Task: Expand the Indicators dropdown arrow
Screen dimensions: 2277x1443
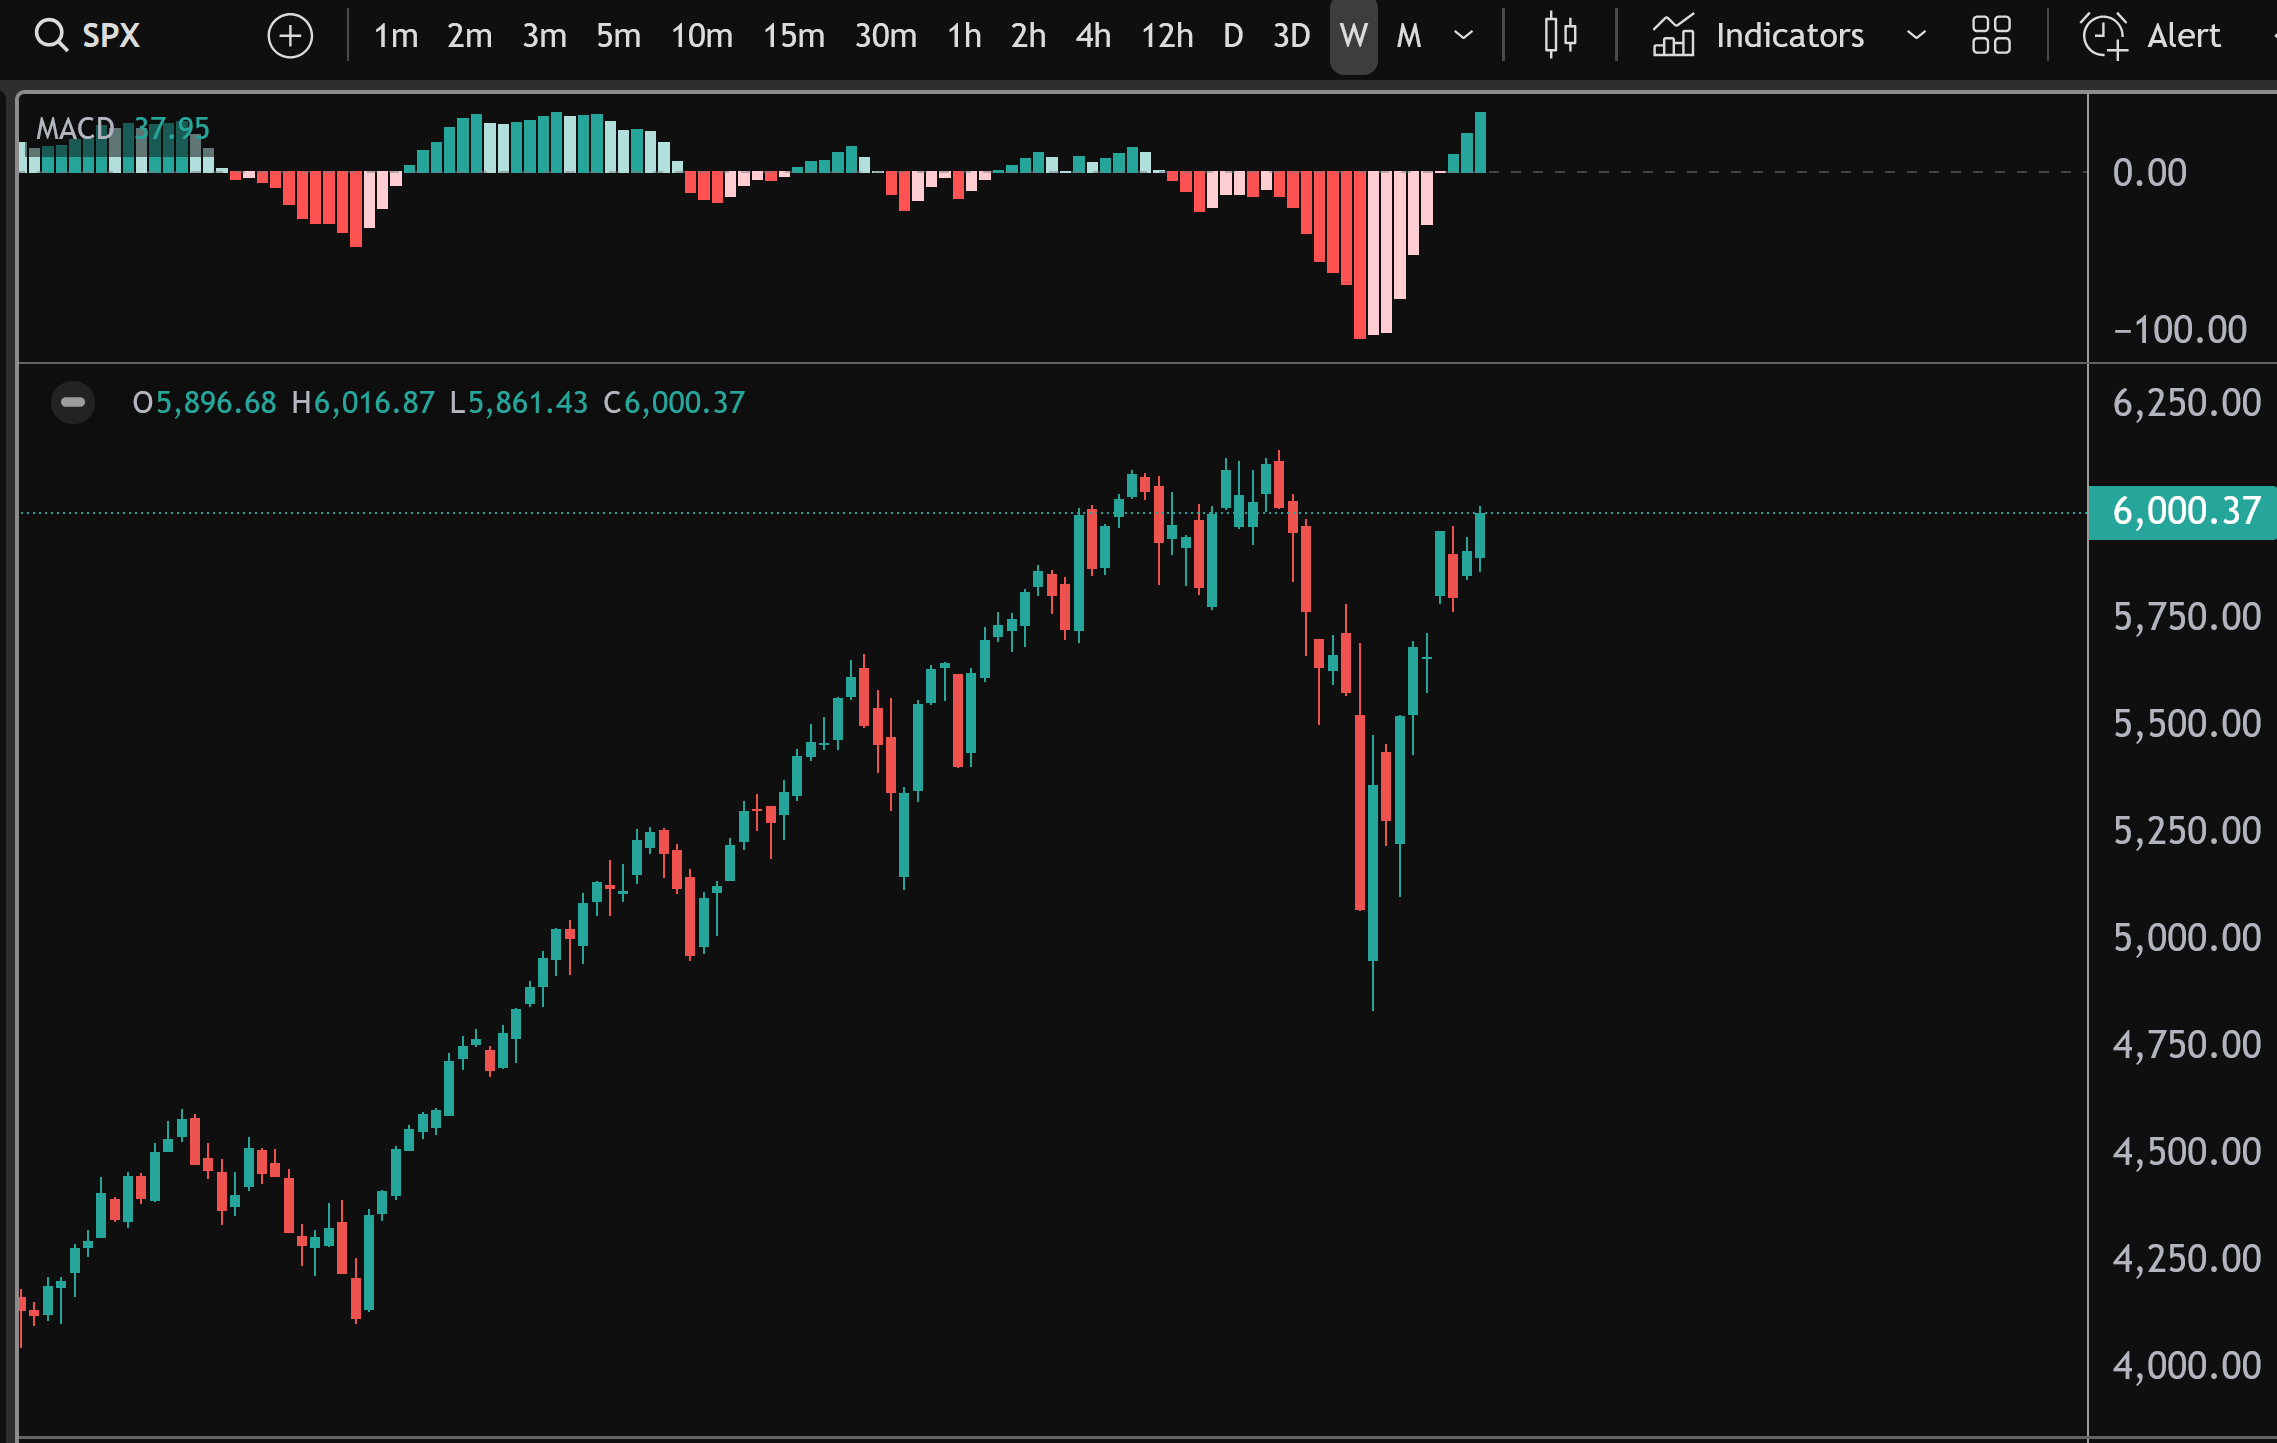Action: point(1916,36)
